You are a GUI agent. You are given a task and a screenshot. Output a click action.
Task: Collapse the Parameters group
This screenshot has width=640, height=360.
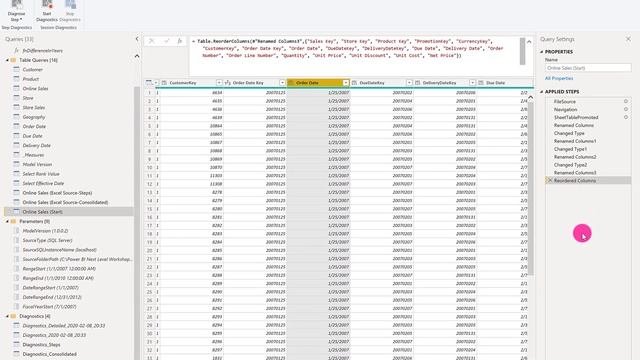click(x=7, y=221)
